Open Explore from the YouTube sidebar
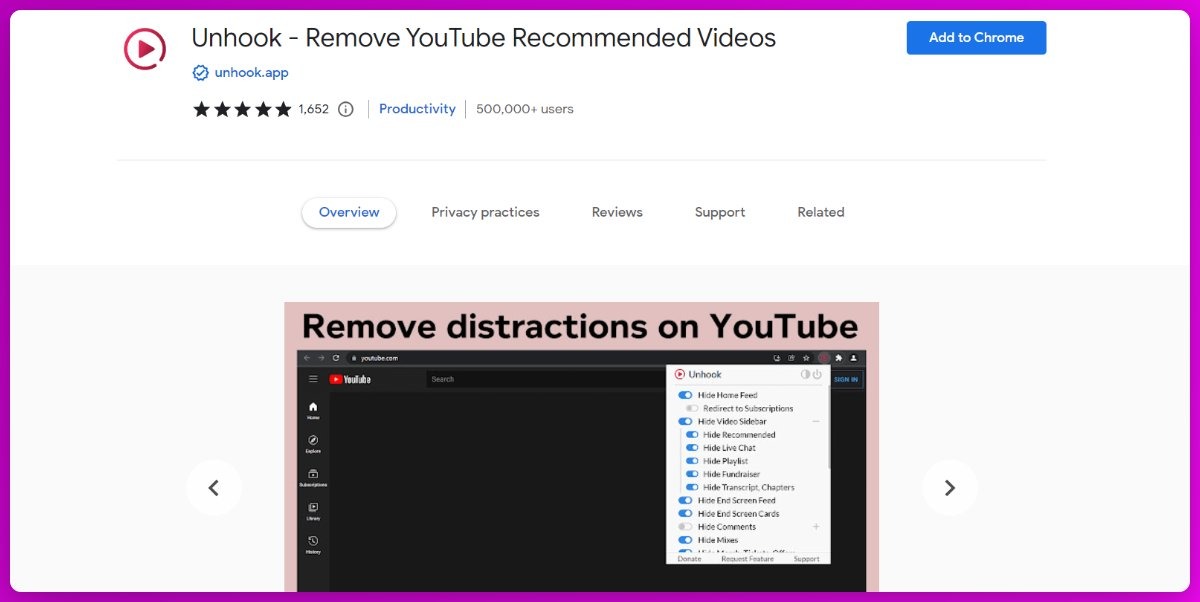The width and height of the screenshot is (1200, 602). [313, 440]
